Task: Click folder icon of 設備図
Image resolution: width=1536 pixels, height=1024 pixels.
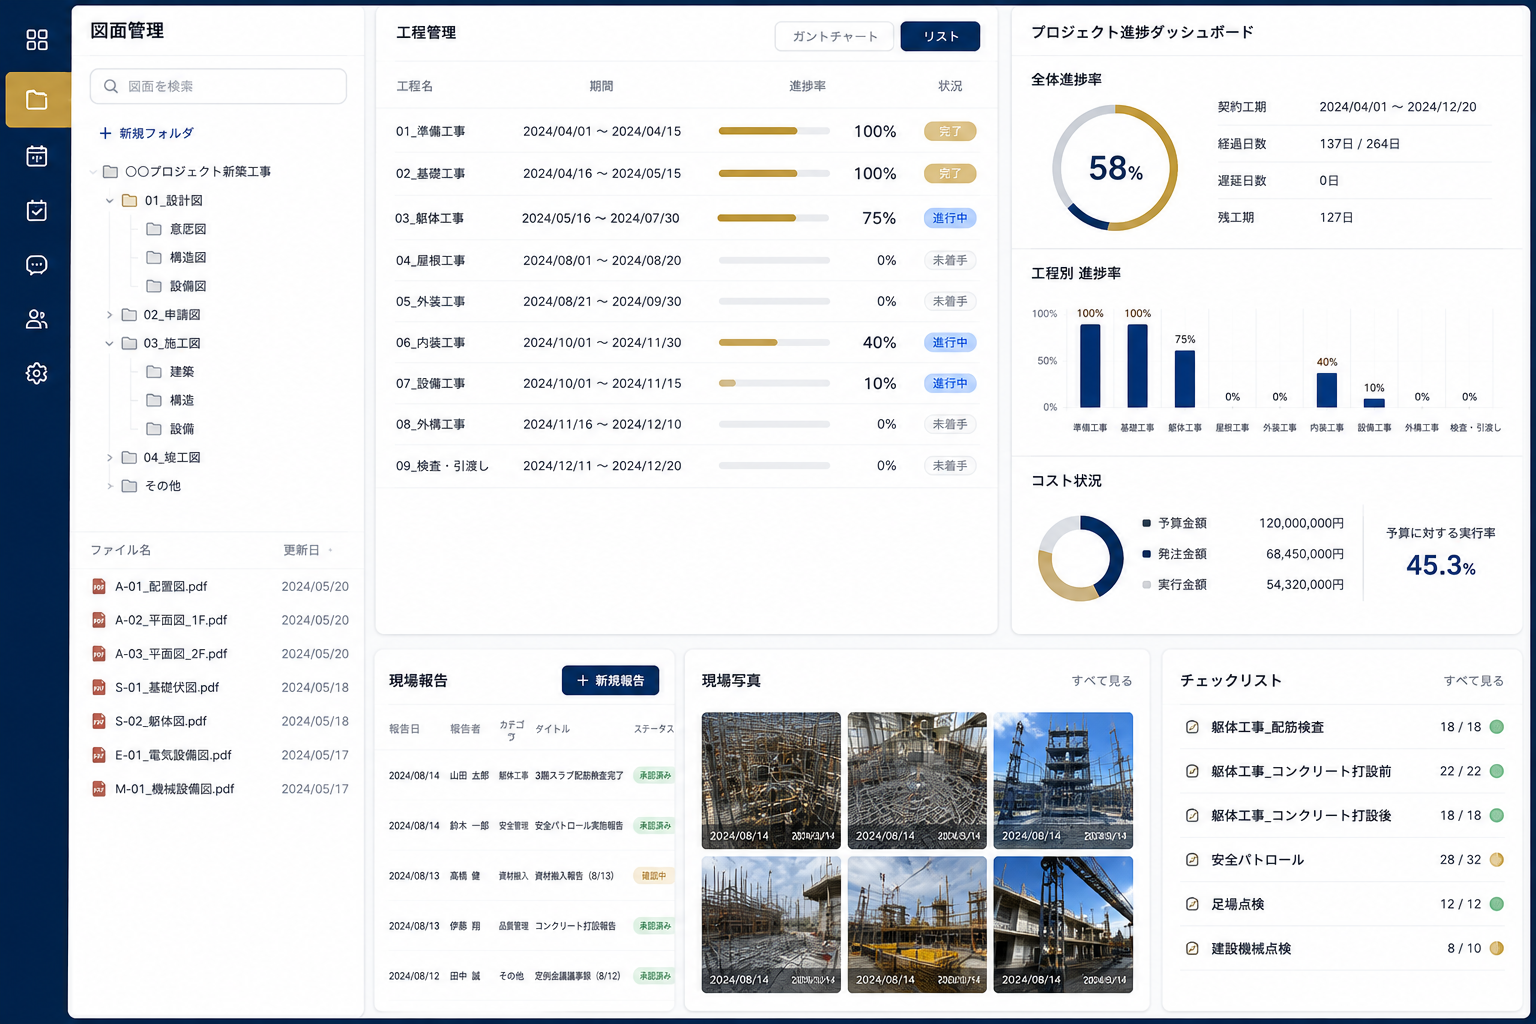Action: click(154, 286)
